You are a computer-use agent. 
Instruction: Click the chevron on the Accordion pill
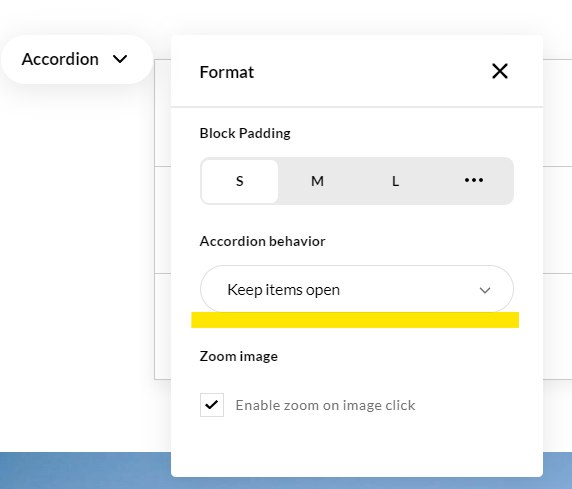pyautogui.click(x=120, y=59)
